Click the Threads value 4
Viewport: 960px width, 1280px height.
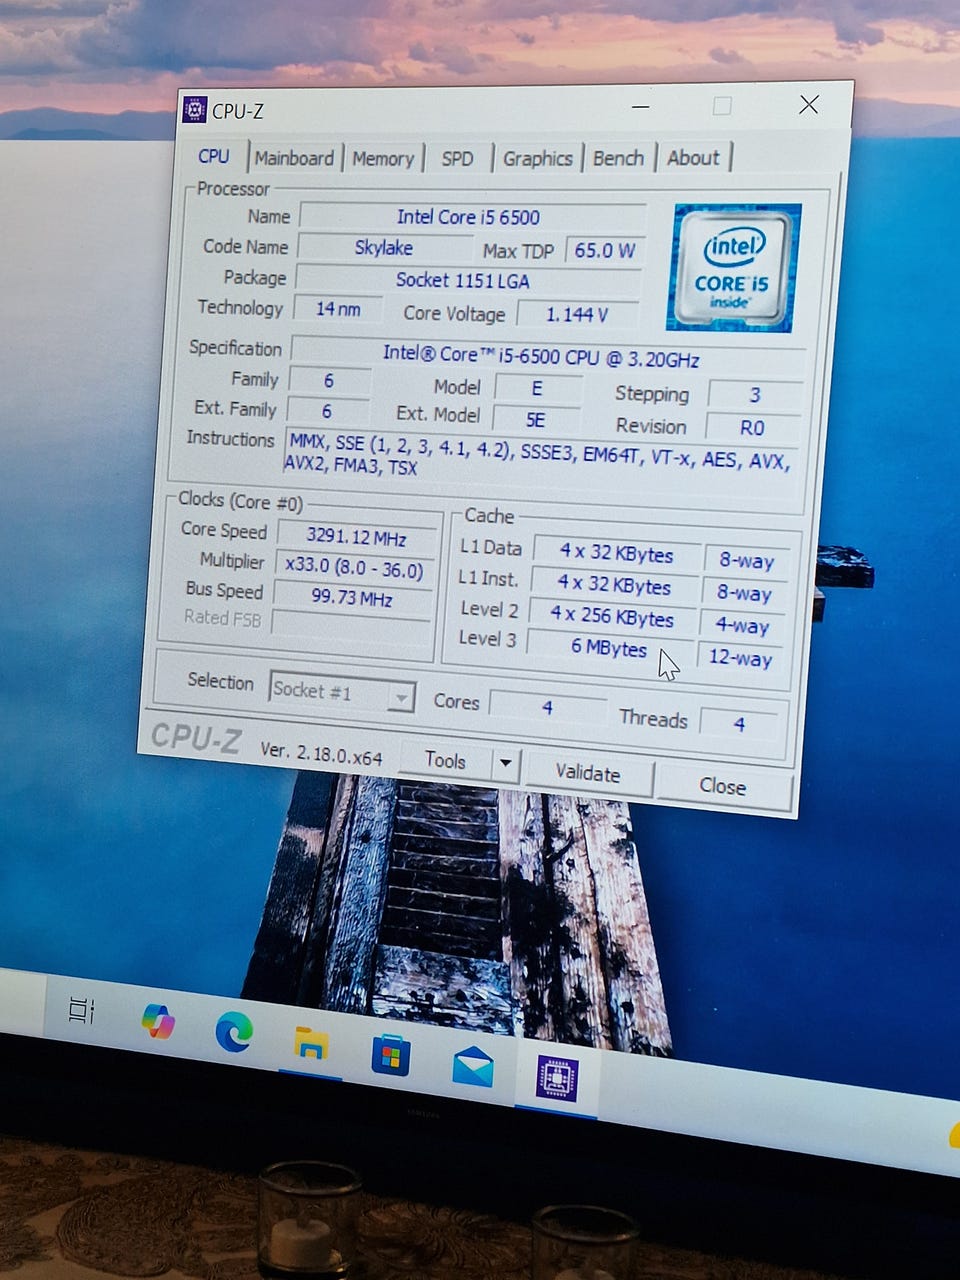pyautogui.click(x=739, y=723)
